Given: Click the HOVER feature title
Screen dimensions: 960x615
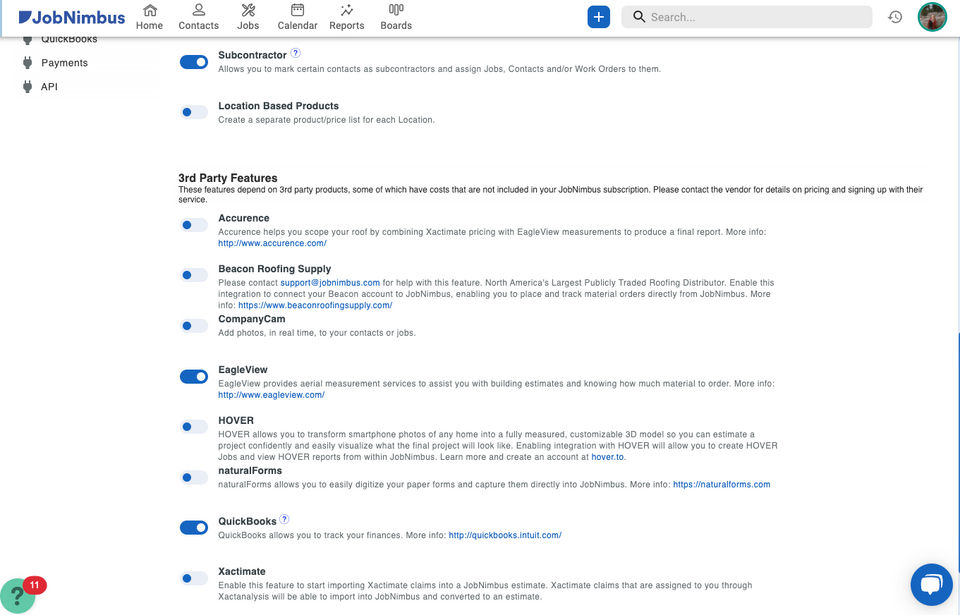Looking at the screenshot, I should pyautogui.click(x=236, y=421).
